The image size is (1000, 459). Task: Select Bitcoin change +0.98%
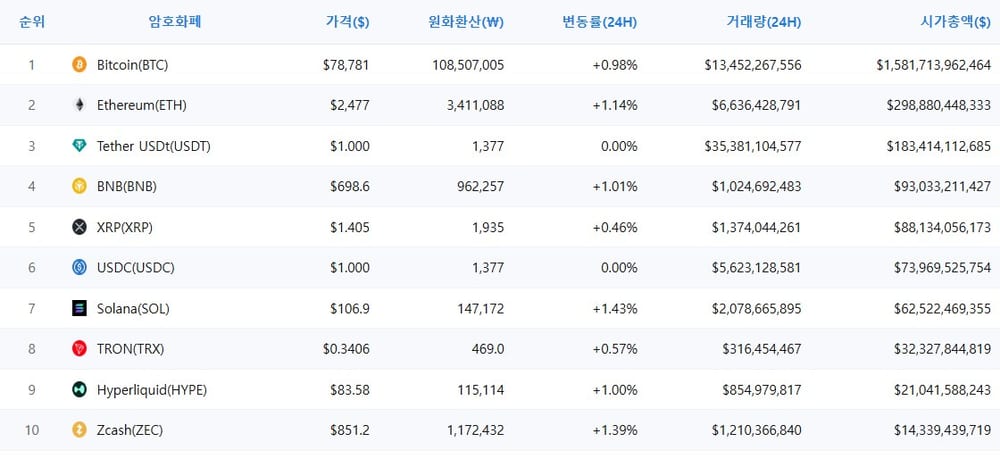click(x=615, y=65)
